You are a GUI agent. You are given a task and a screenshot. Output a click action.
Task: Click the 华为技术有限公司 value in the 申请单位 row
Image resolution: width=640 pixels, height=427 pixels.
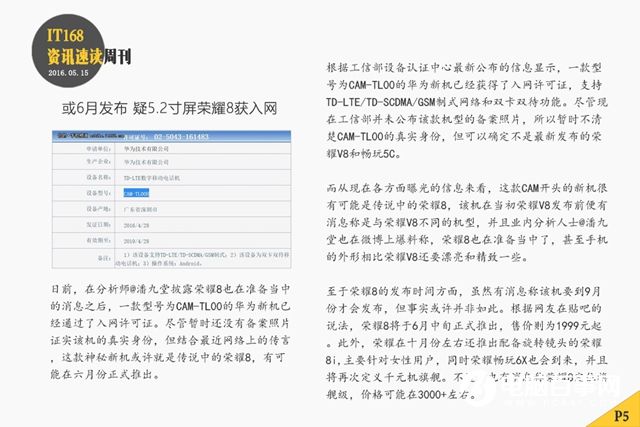(x=147, y=149)
